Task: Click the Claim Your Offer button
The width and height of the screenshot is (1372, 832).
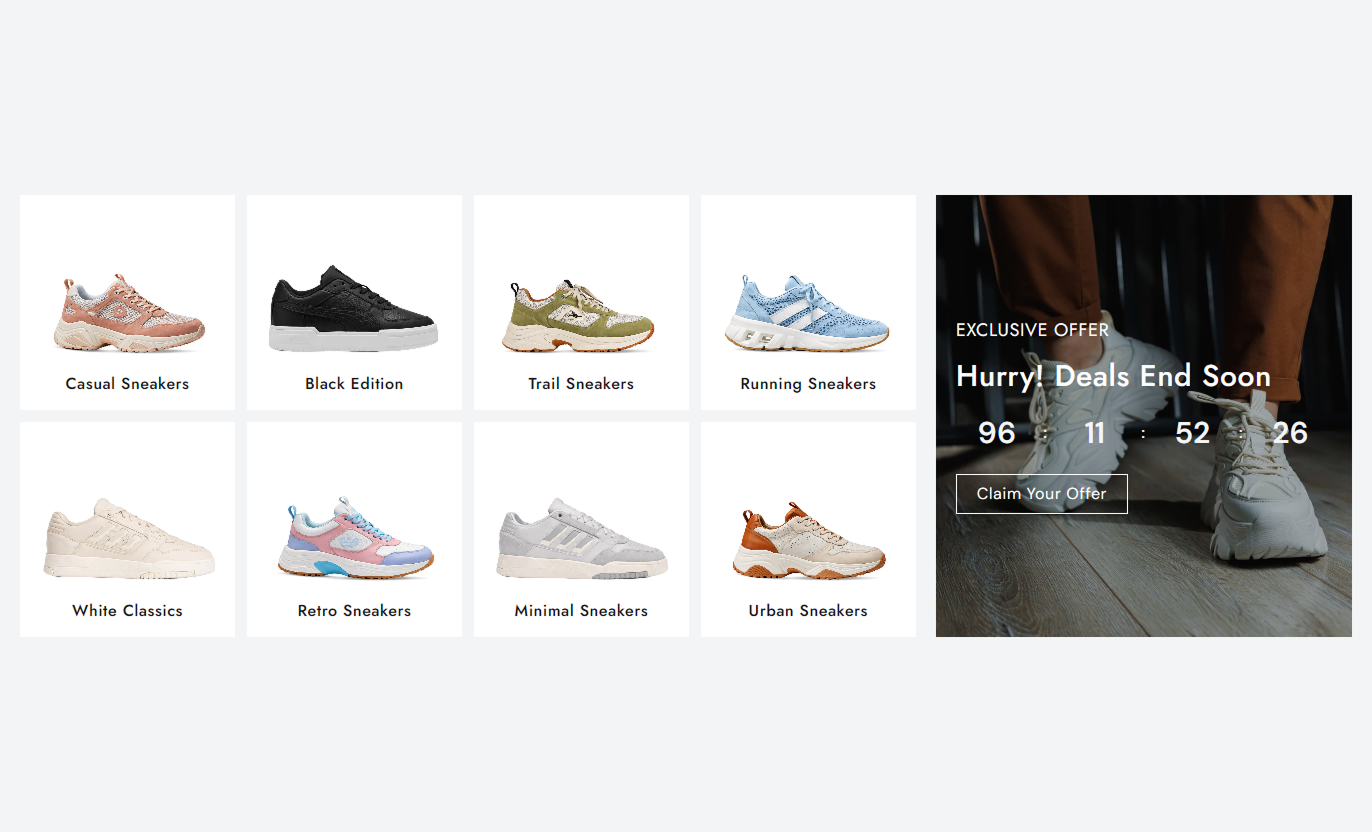Action: coord(1042,494)
